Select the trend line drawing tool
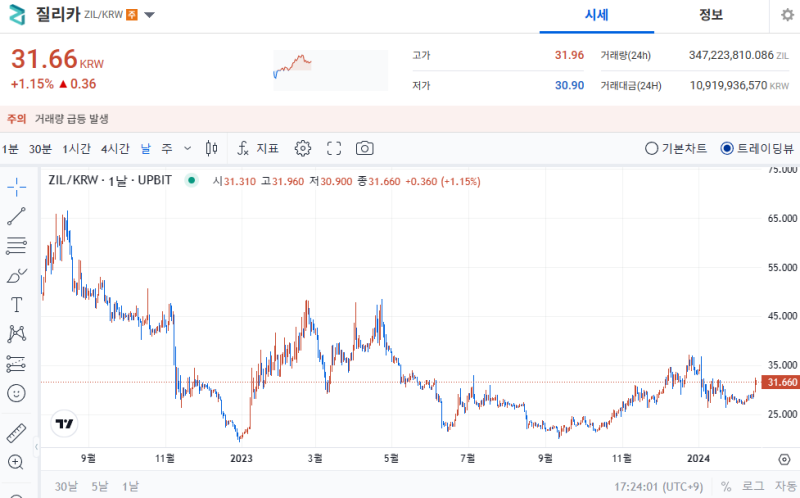This screenshot has width=800, height=498. point(16,216)
